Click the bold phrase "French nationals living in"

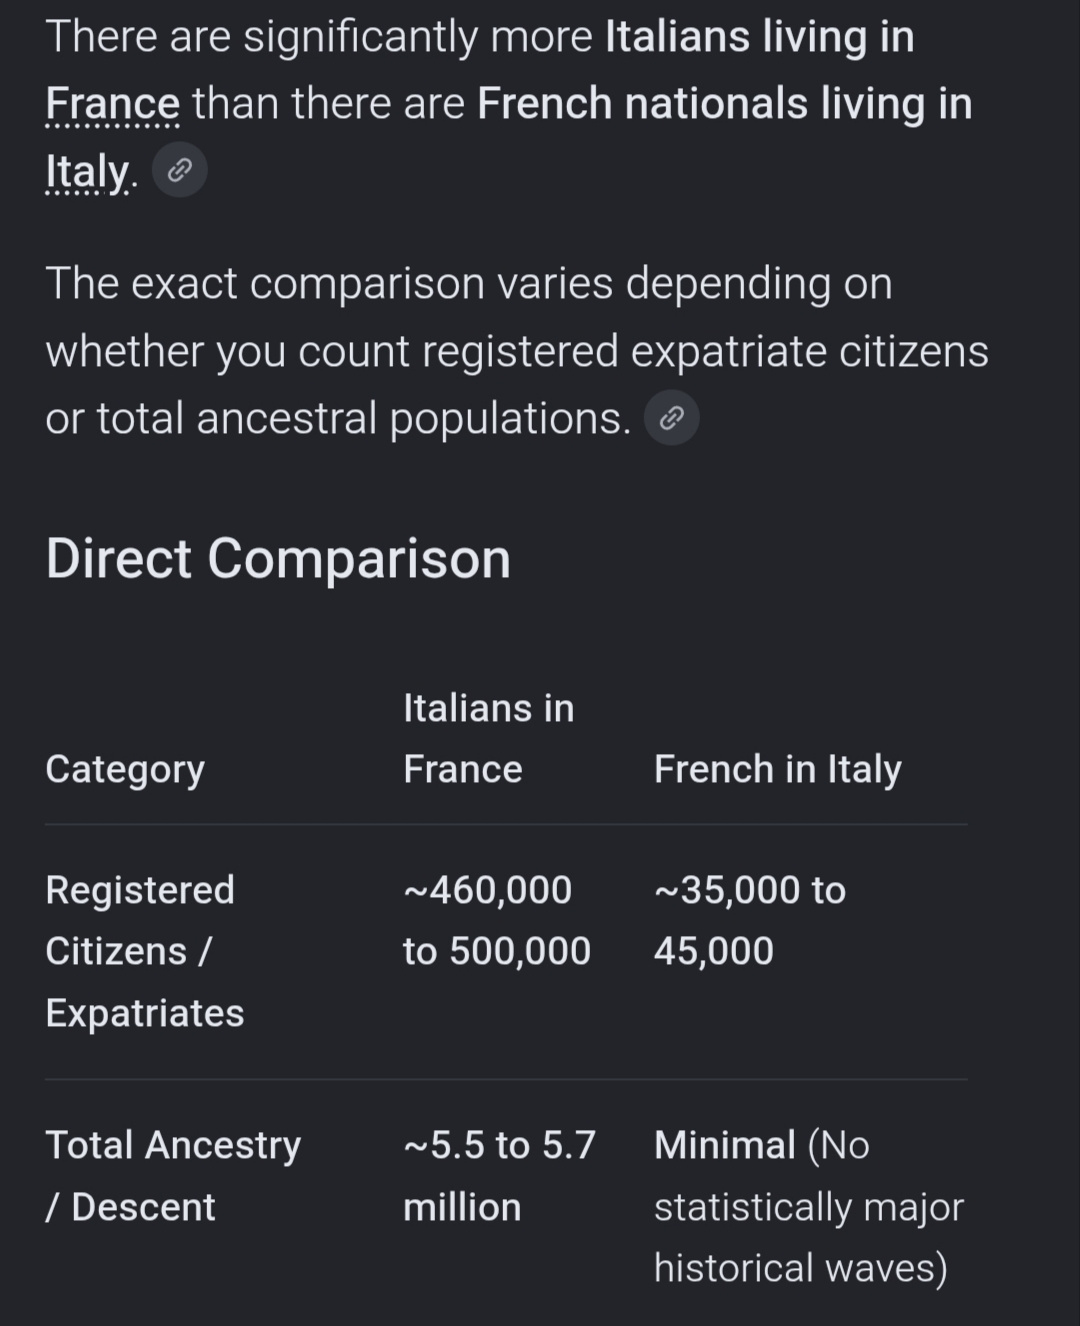[x=725, y=104]
